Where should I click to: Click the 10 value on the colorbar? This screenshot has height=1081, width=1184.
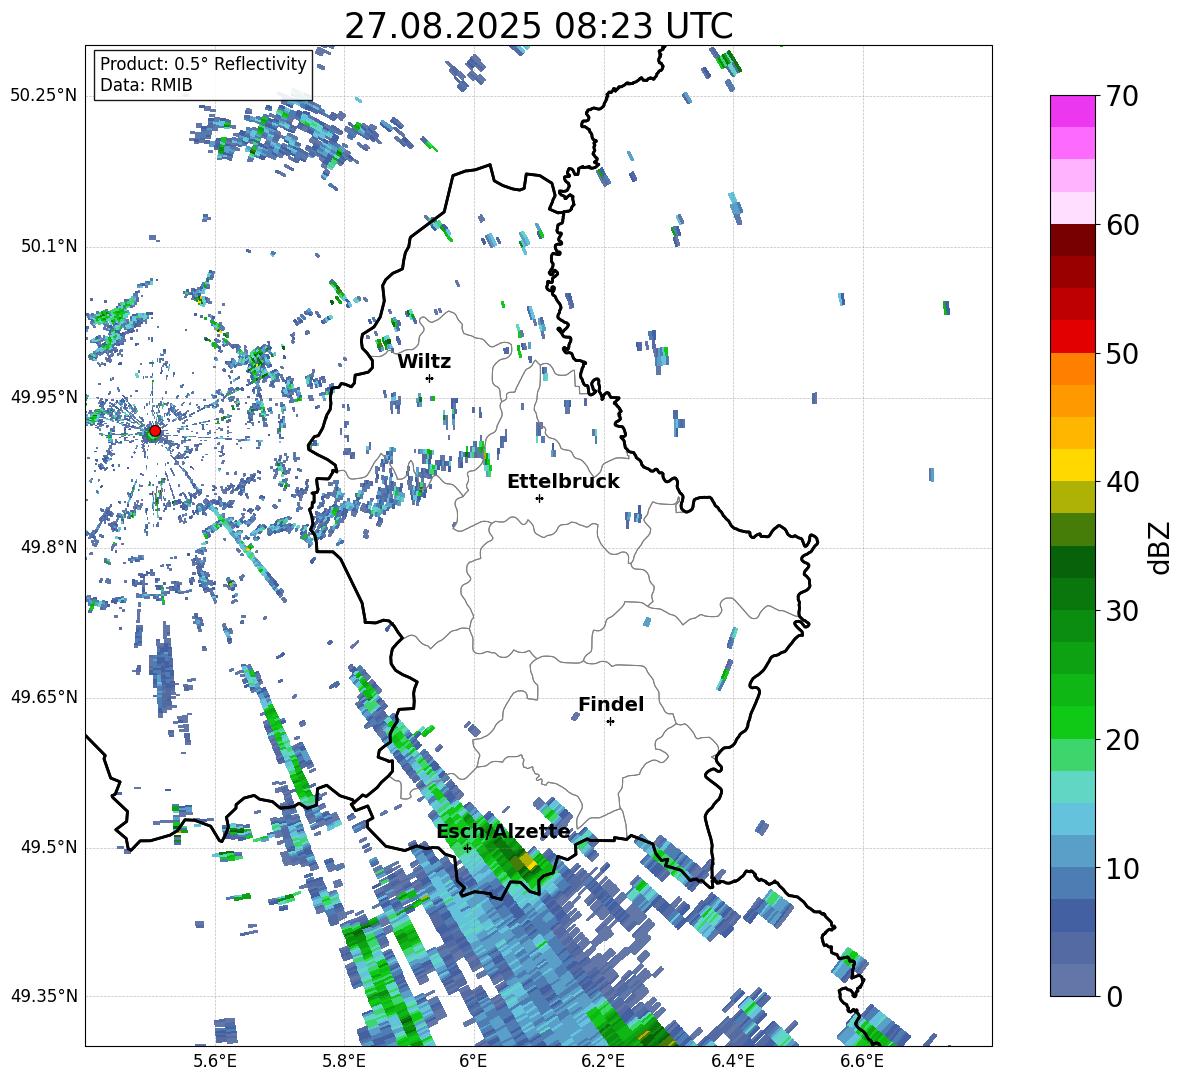click(1122, 868)
